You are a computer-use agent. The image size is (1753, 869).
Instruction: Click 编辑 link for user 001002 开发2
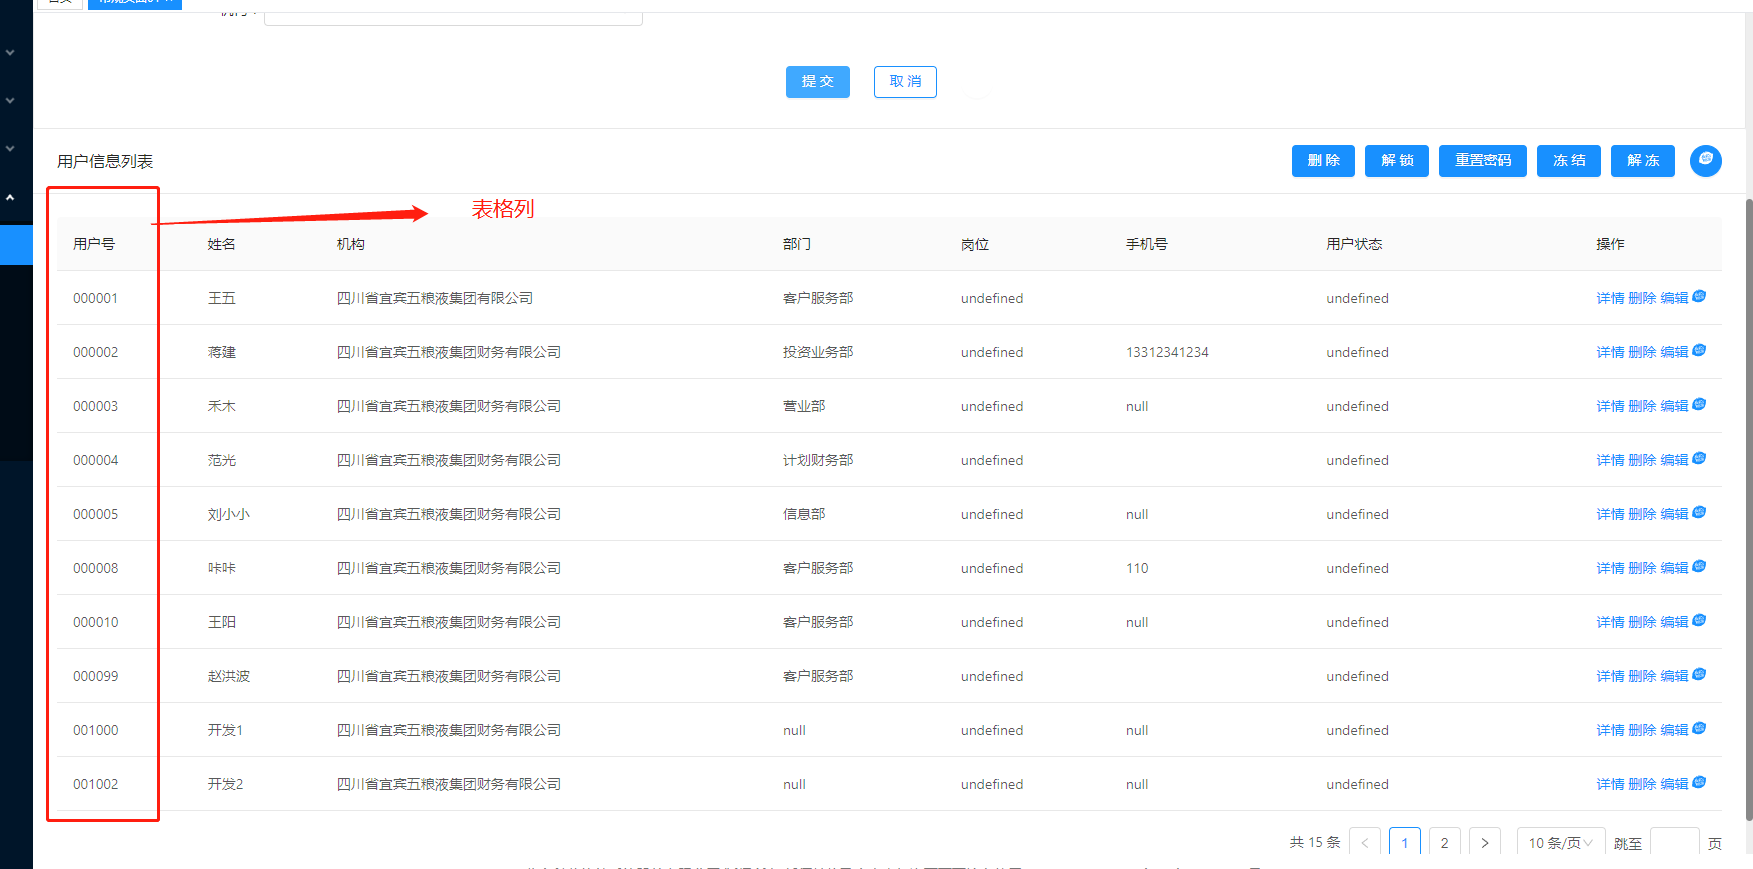coord(1674,784)
